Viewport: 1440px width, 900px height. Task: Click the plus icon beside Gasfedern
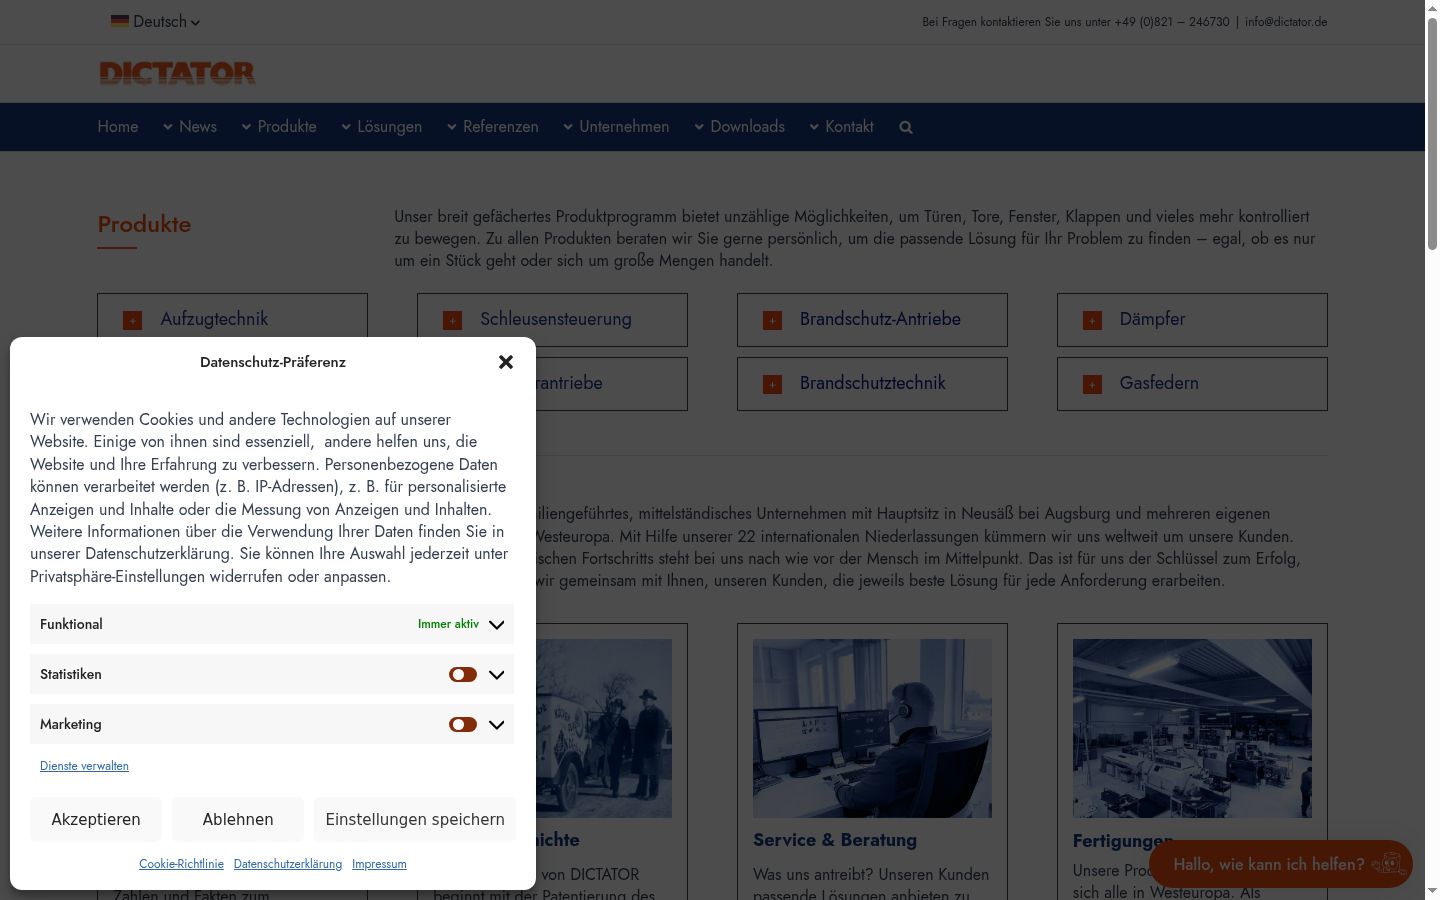(x=1092, y=384)
